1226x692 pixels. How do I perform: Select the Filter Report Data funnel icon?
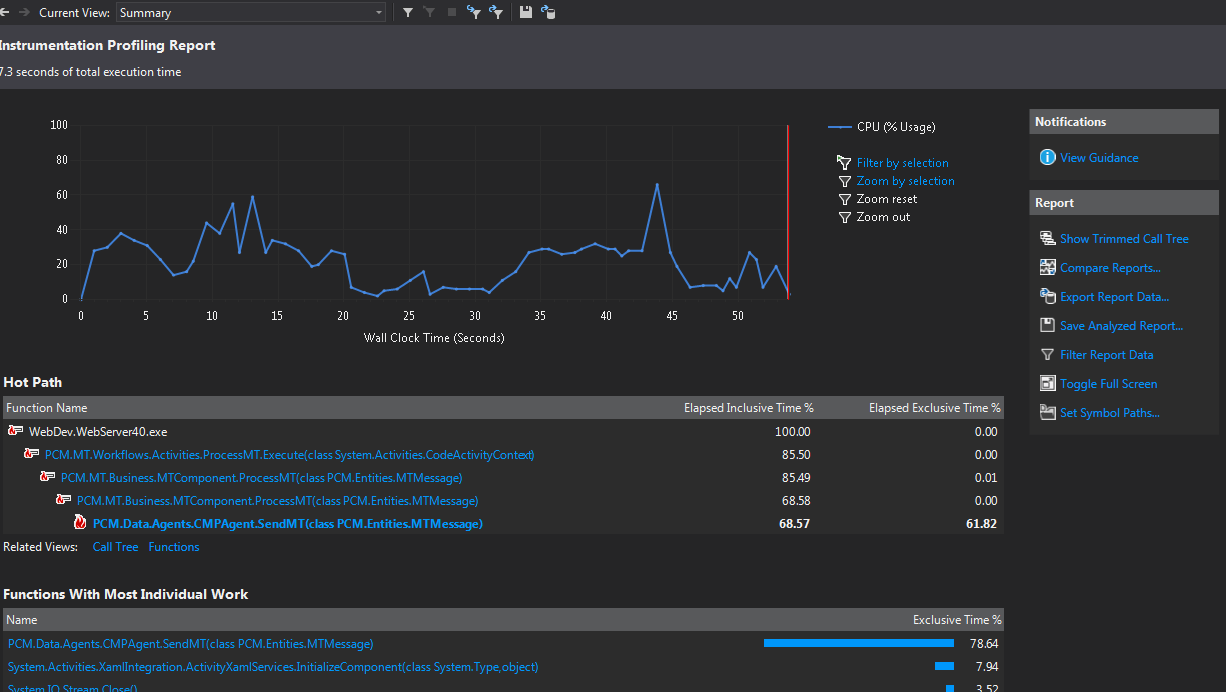coord(1047,354)
